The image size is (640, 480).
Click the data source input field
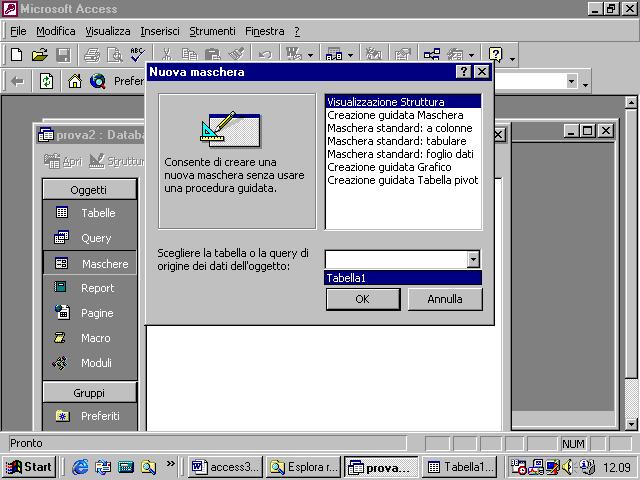396,259
